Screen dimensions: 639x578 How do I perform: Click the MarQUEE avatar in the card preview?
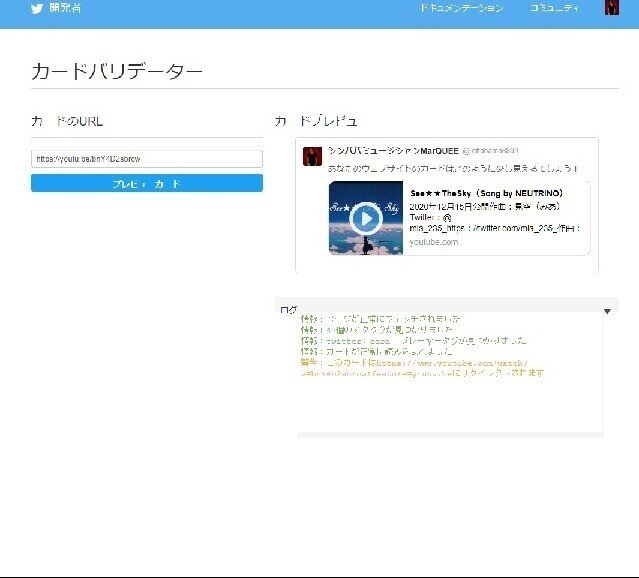point(312,157)
